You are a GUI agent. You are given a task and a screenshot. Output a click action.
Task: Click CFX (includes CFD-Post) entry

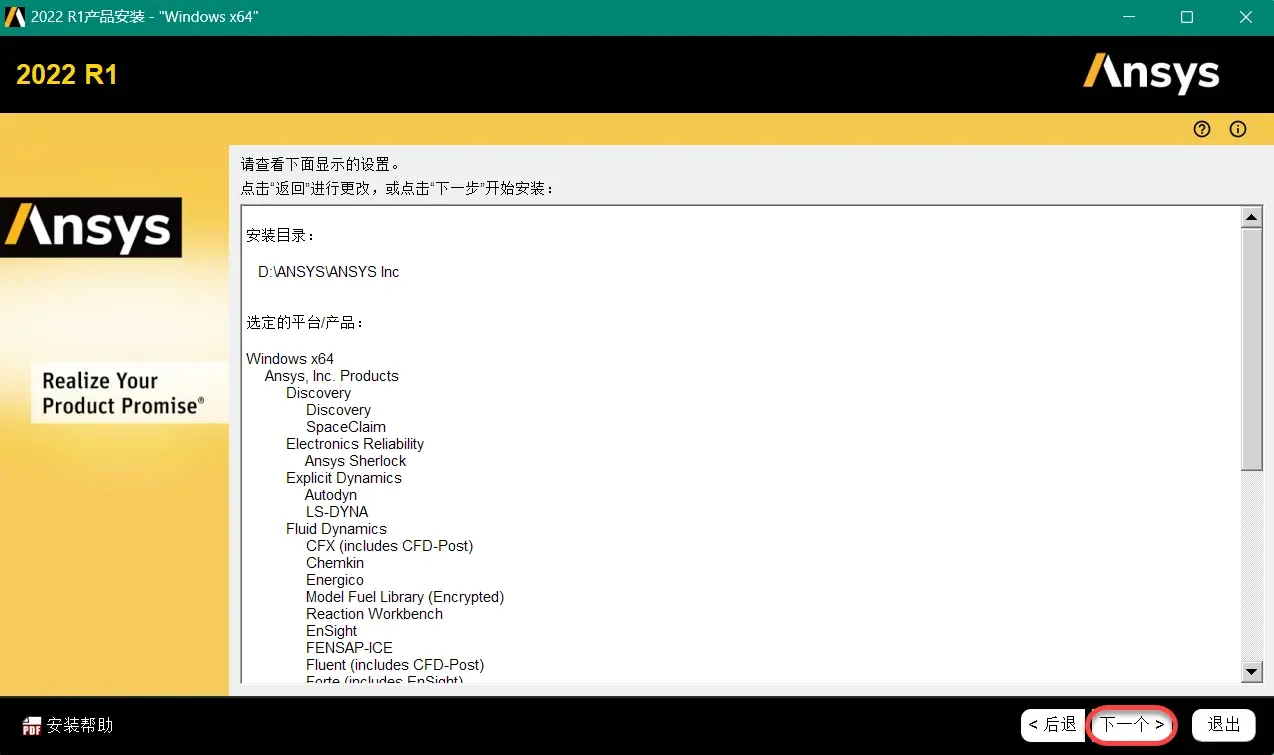click(x=390, y=546)
